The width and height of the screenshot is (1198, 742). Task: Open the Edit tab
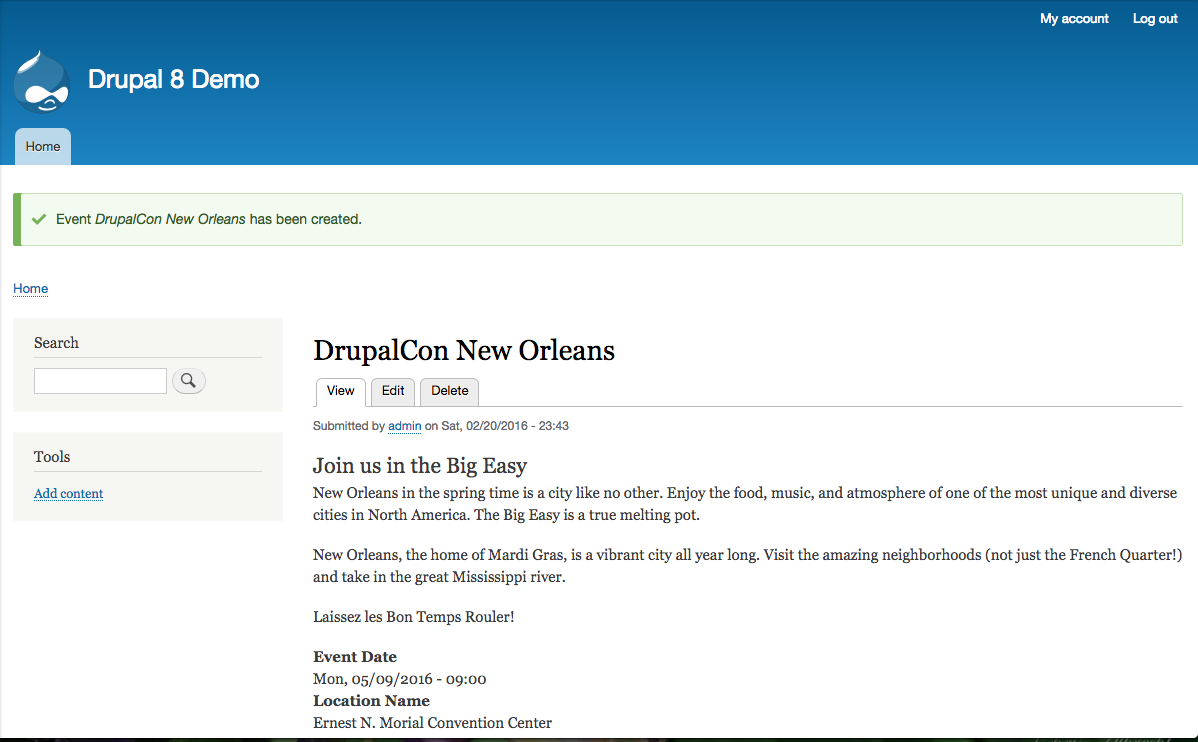pyautogui.click(x=393, y=391)
